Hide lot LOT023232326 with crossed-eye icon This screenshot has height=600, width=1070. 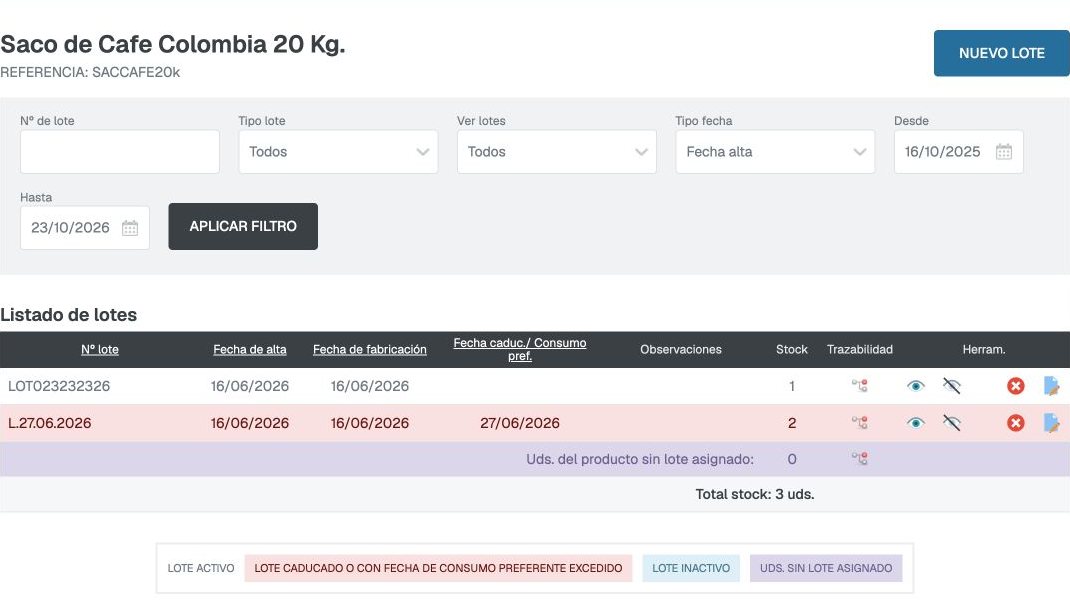click(951, 386)
